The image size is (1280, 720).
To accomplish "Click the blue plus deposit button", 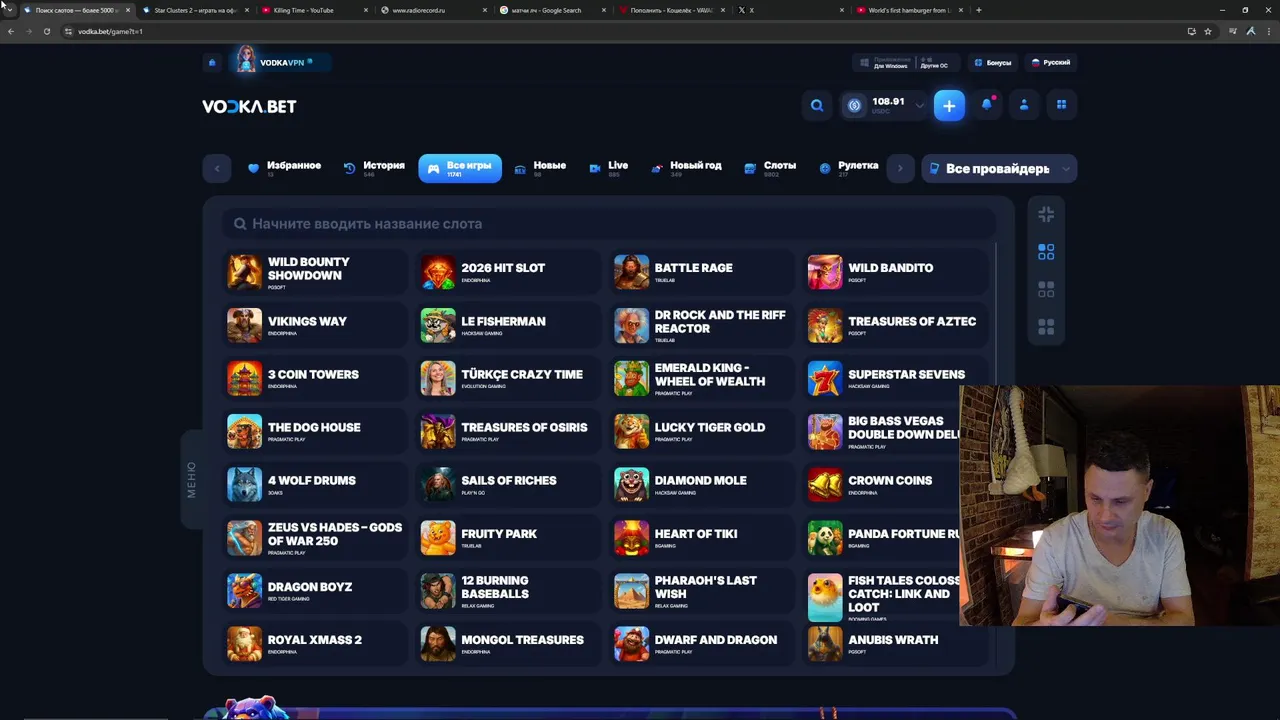I will [949, 105].
